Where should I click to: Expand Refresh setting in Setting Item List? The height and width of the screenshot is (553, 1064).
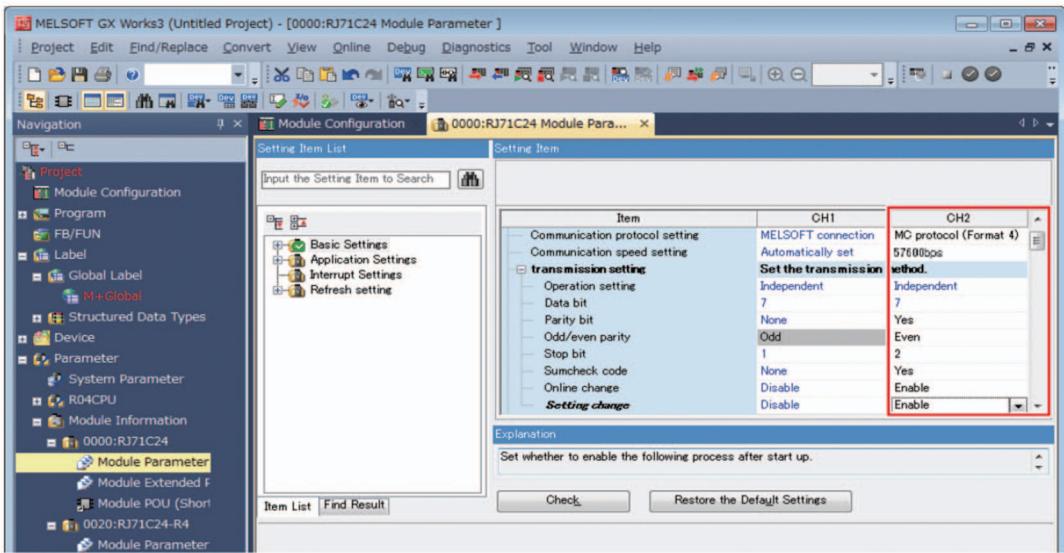[277, 290]
